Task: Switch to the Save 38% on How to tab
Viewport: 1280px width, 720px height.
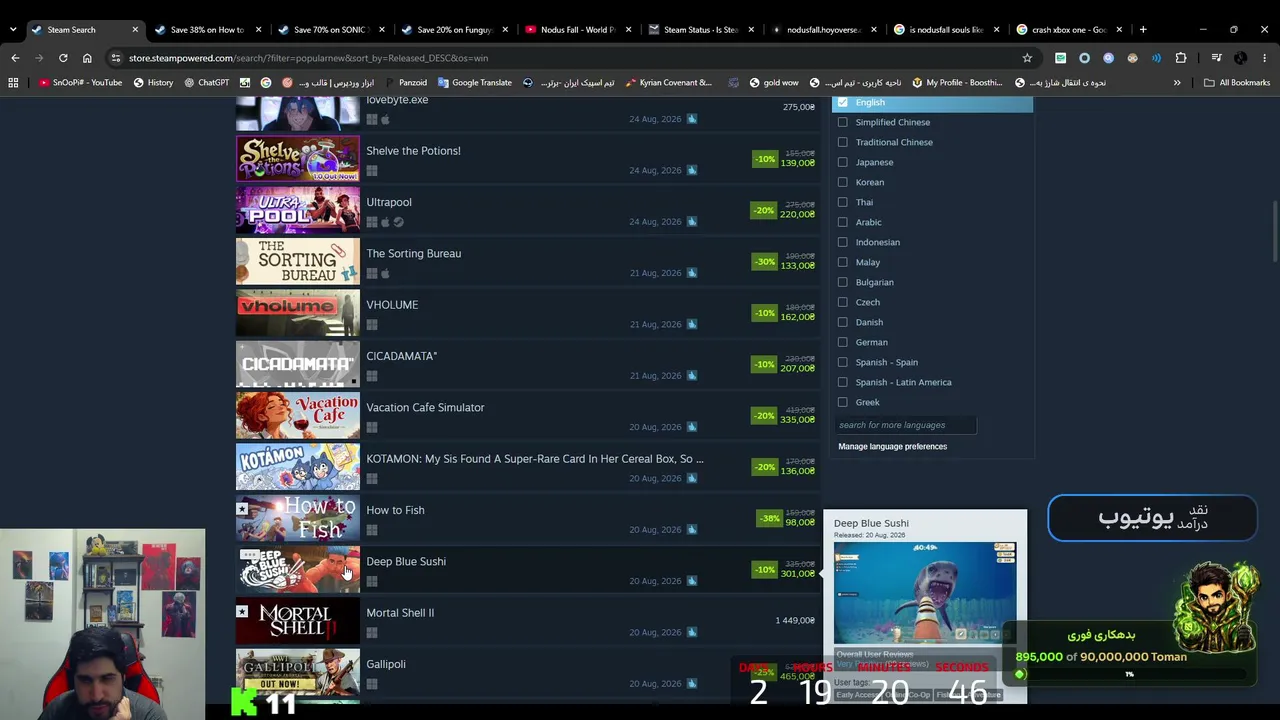Action: (208, 29)
